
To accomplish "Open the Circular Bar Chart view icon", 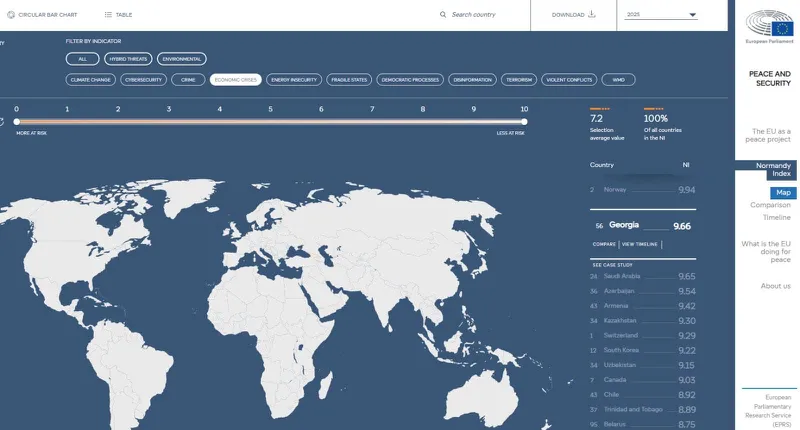I will coord(11,15).
